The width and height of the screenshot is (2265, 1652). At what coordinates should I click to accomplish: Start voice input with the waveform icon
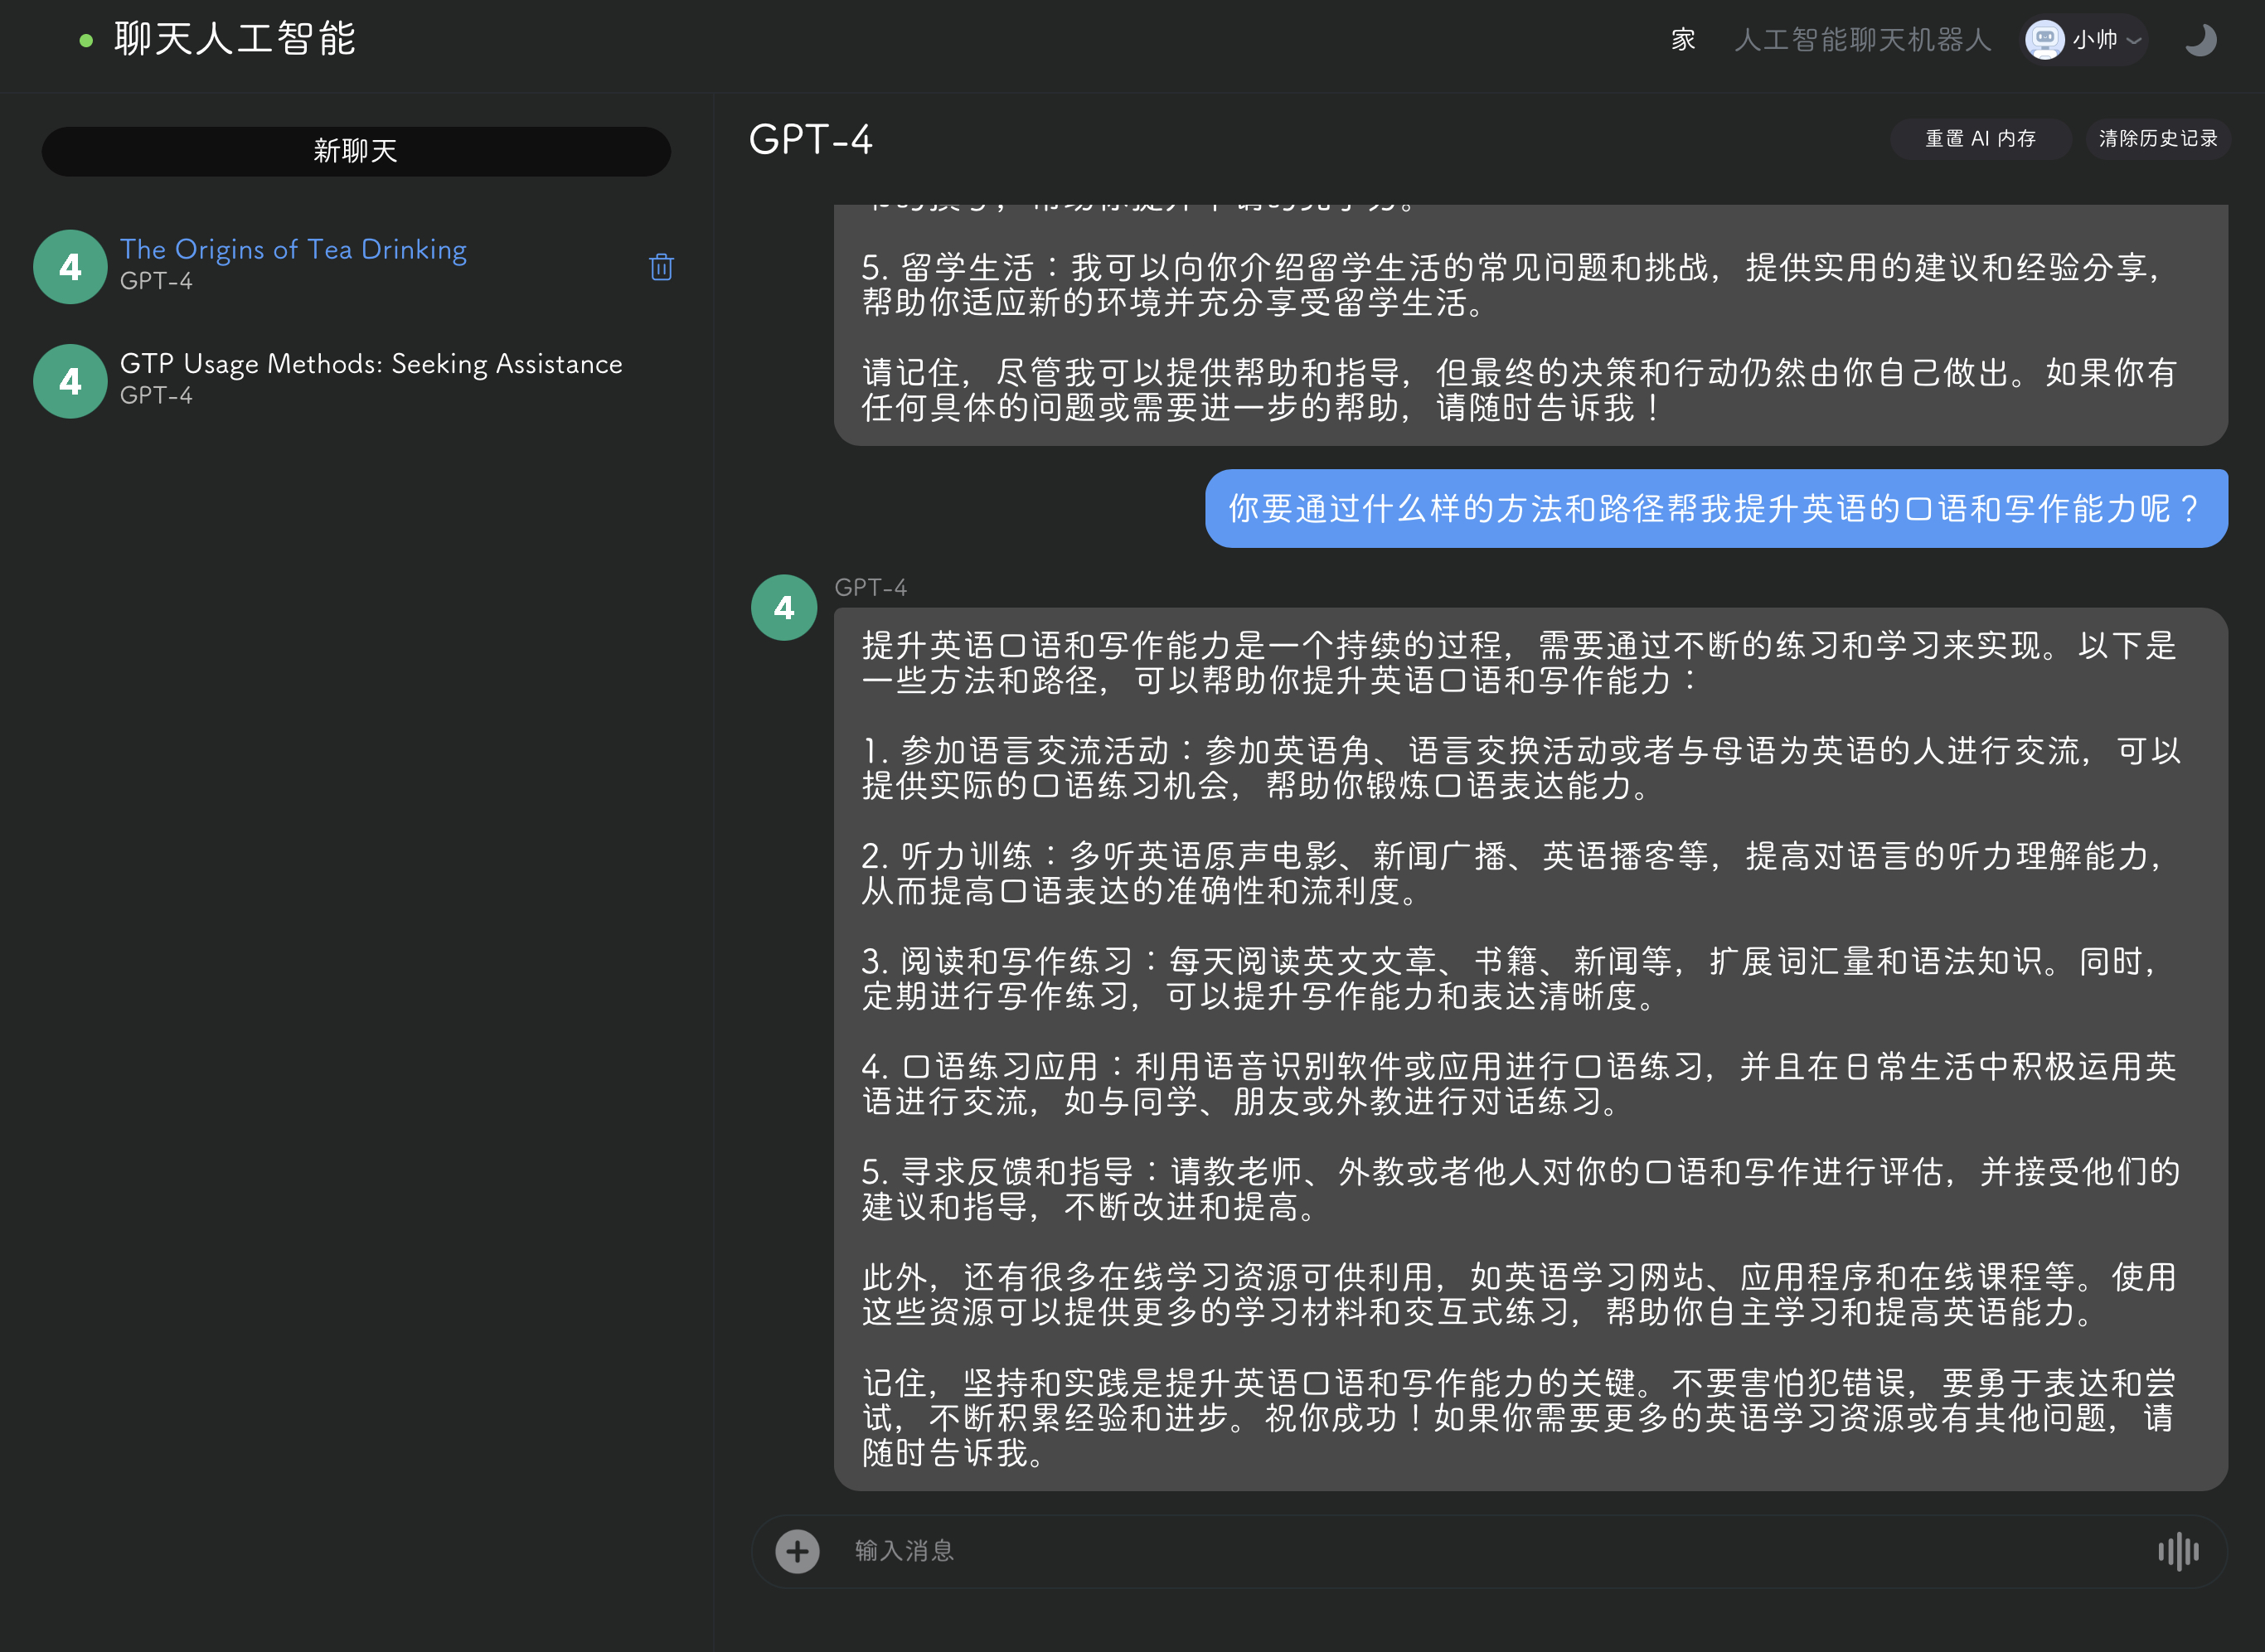tap(2177, 1551)
